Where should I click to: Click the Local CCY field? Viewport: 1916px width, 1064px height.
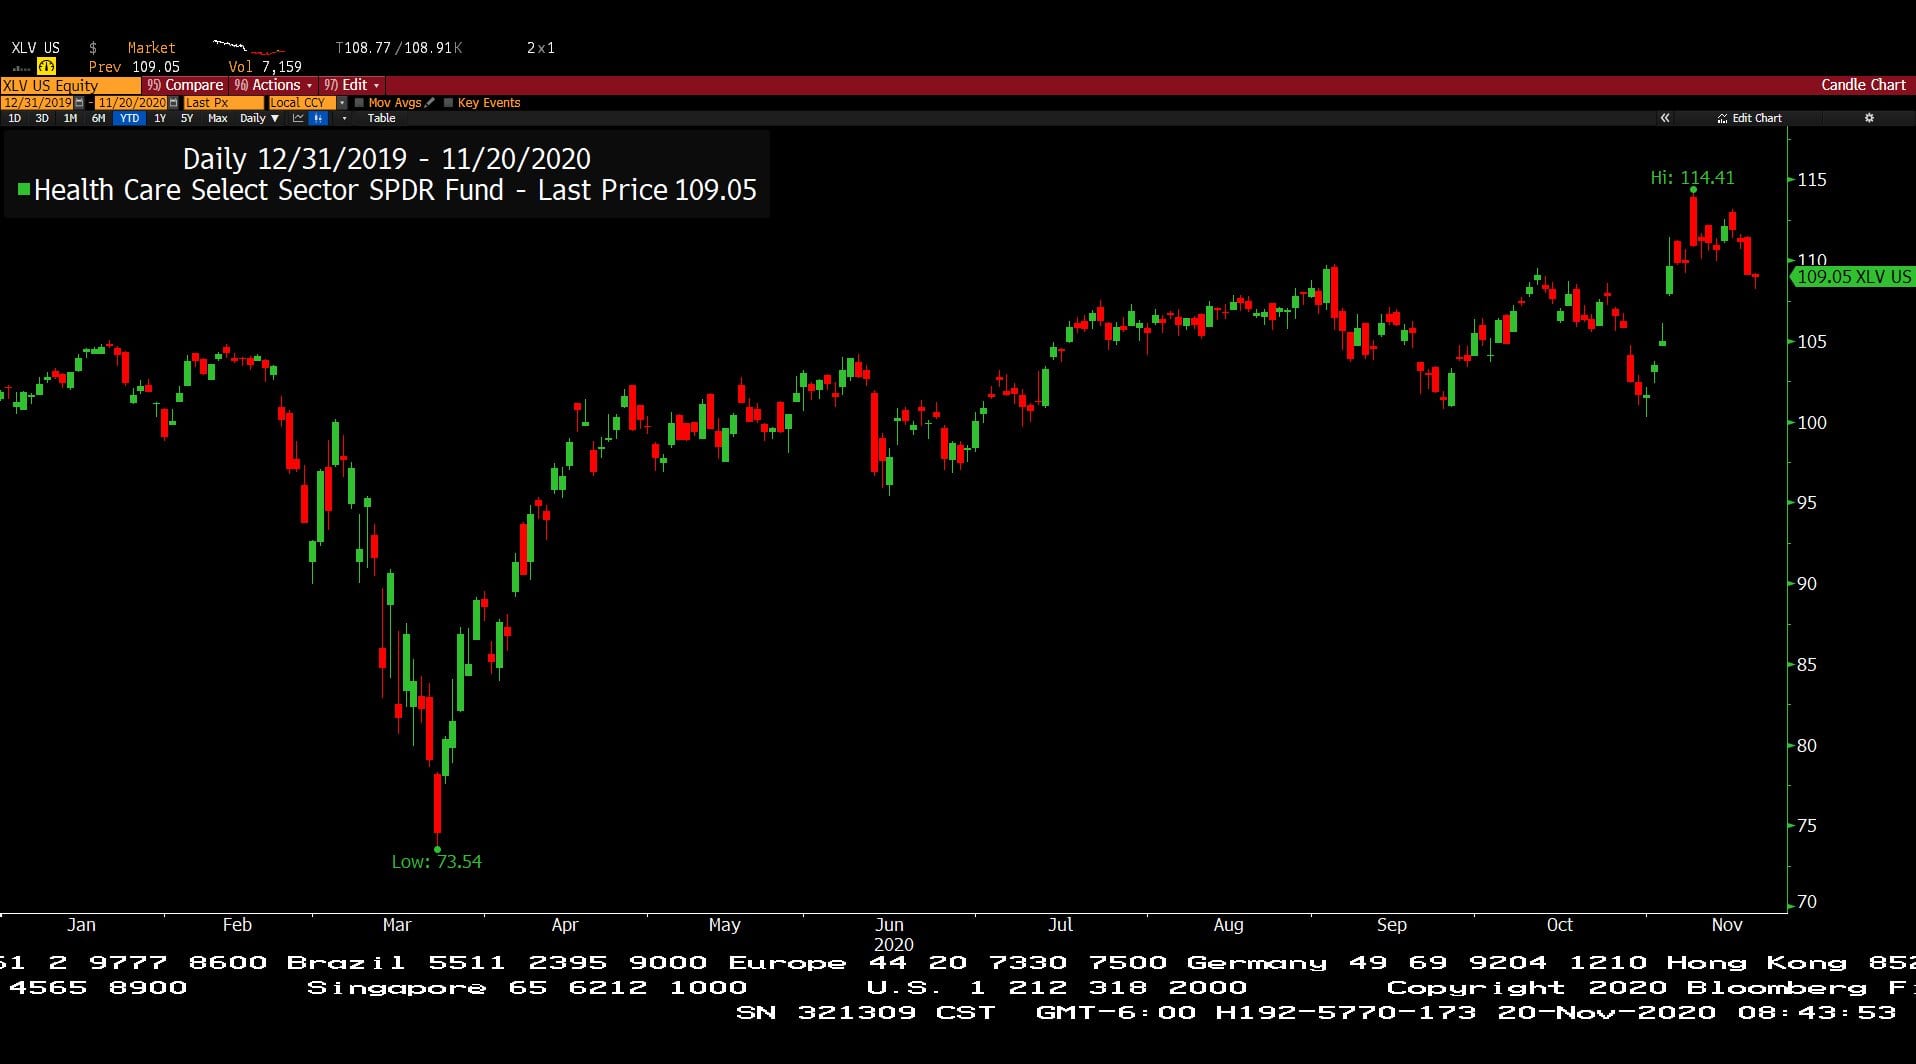tap(302, 103)
